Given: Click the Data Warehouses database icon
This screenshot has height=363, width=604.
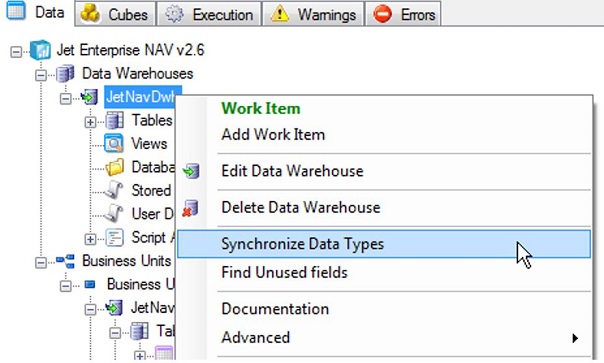Looking at the screenshot, I should (65, 74).
